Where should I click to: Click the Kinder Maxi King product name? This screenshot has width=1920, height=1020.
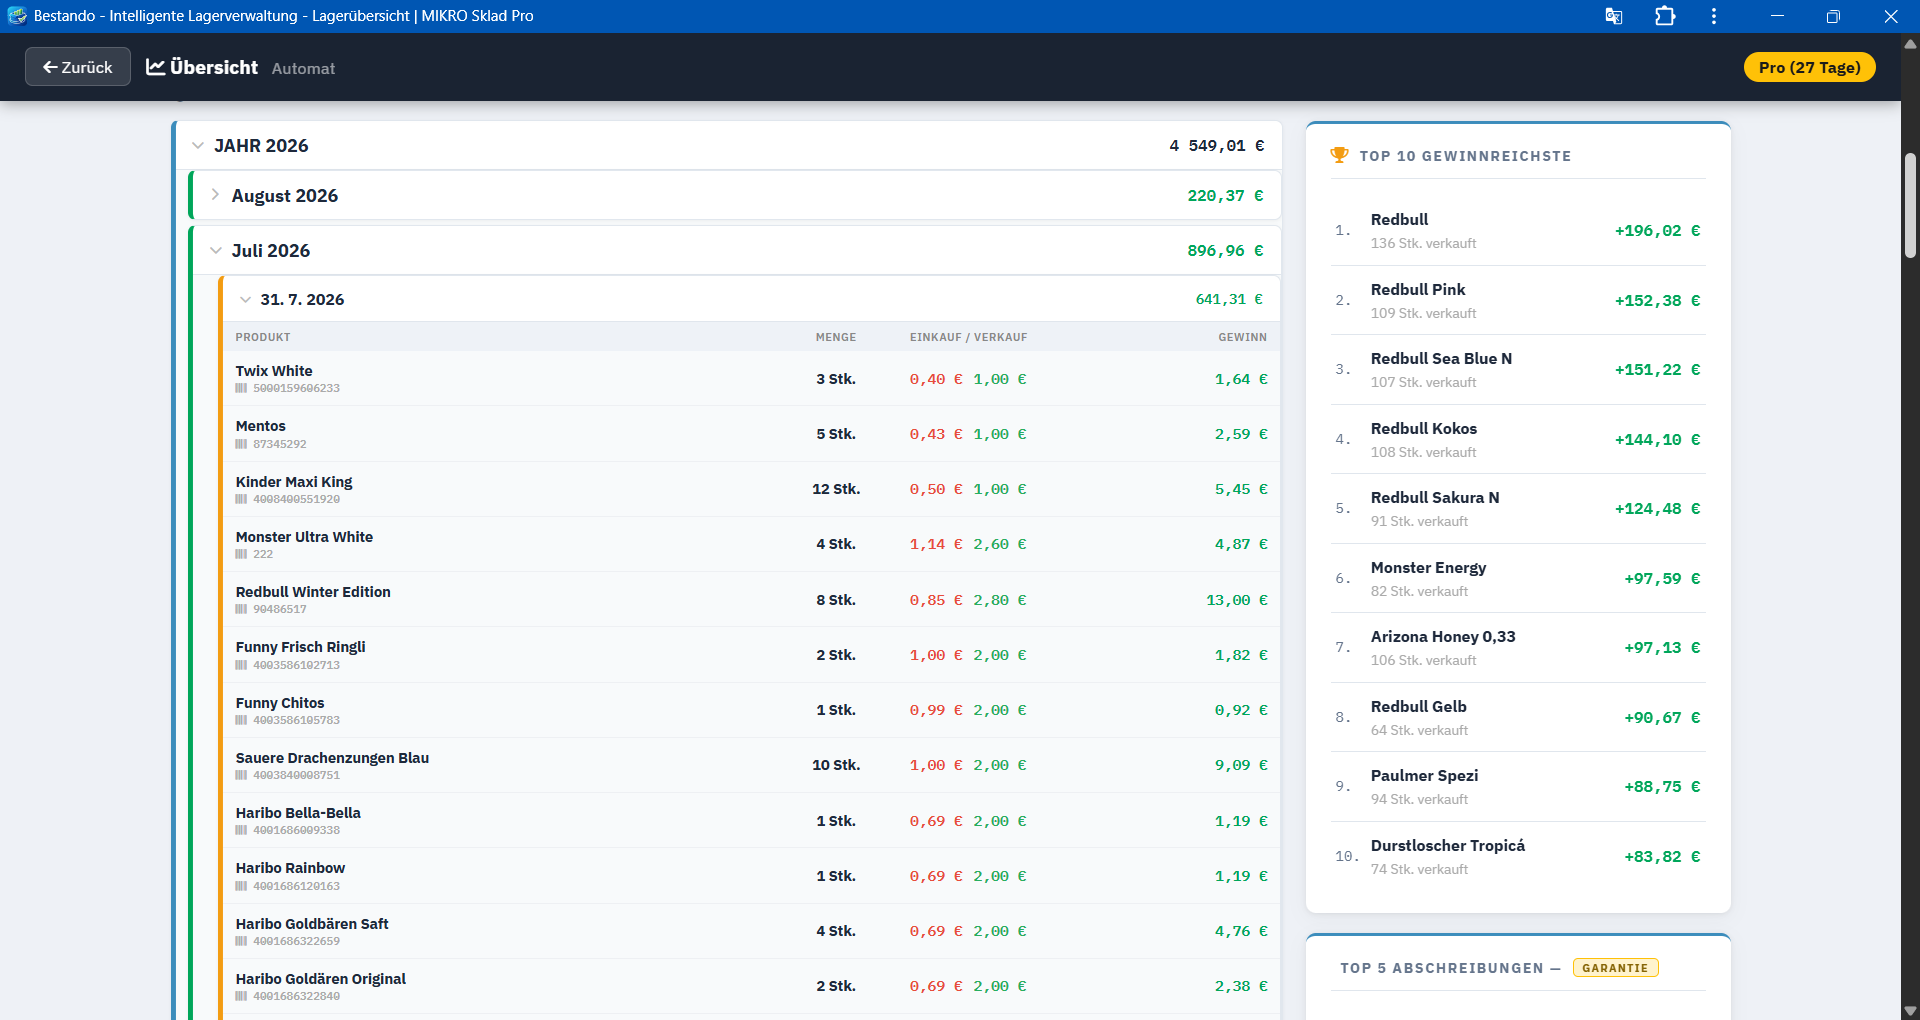(x=294, y=482)
